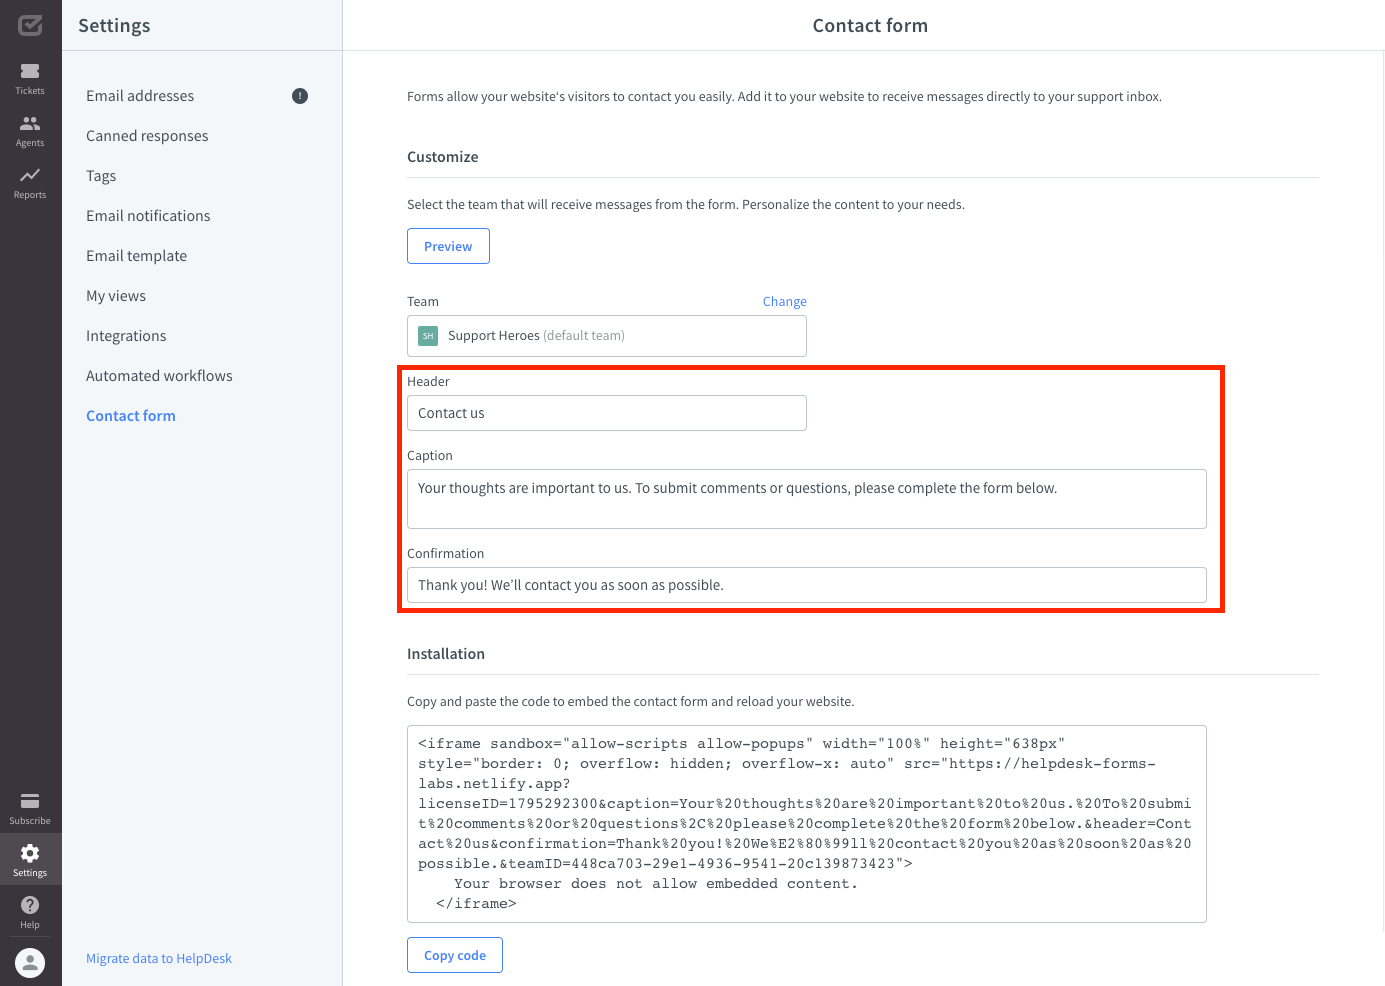Select the Email template settings entry
The image size is (1385, 986).
coord(136,255)
